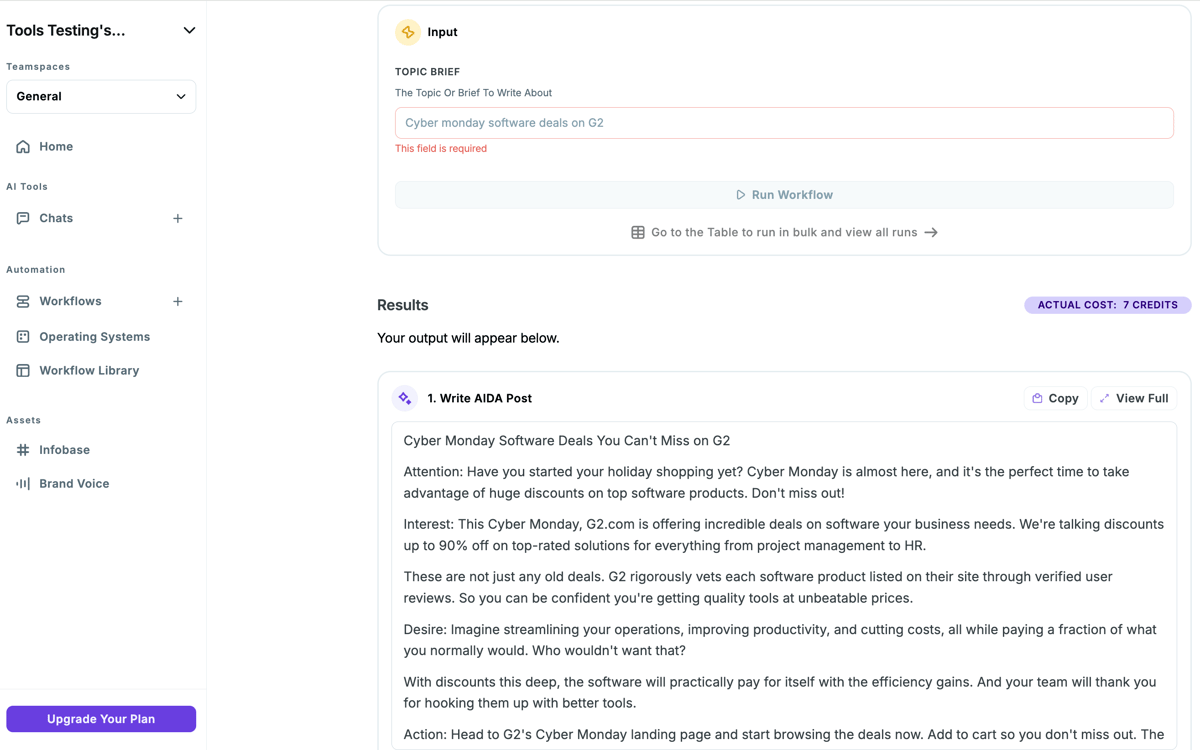Screen dimensions: 1200x750
Task: Click the lightning Input step icon
Action: (407, 32)
